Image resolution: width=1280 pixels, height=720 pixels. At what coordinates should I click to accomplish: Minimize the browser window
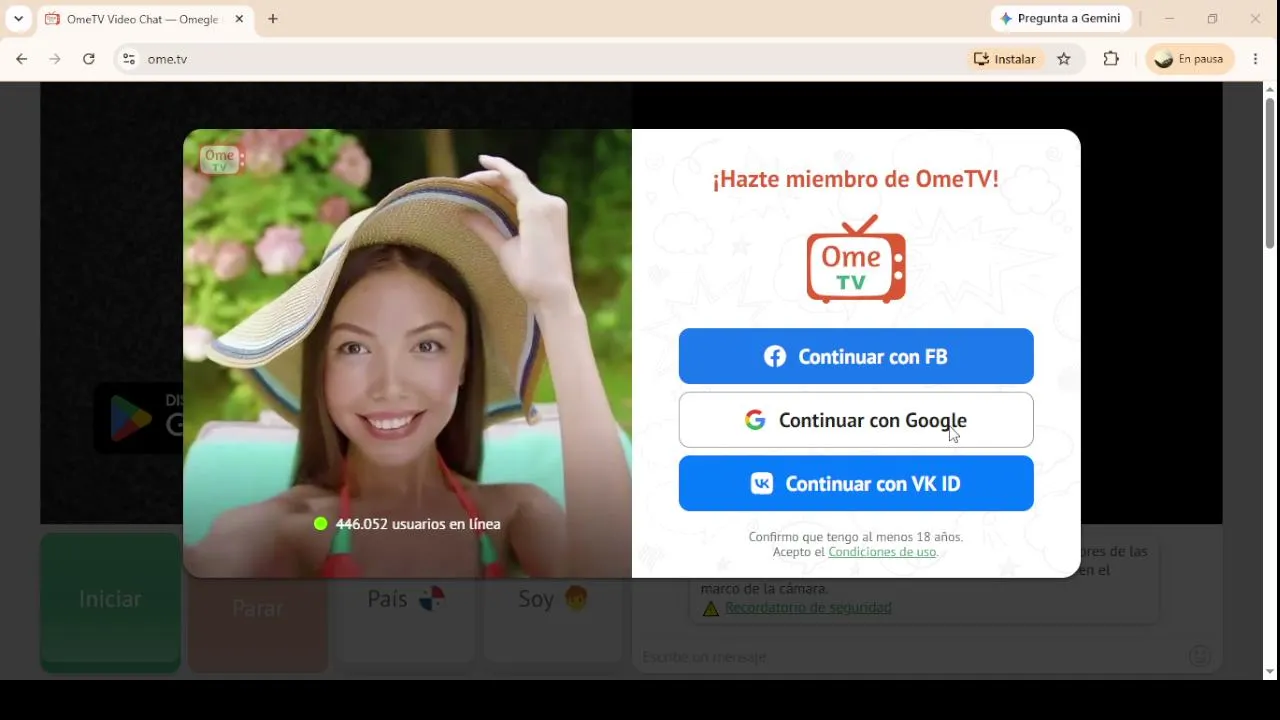tap(1169, 19)
